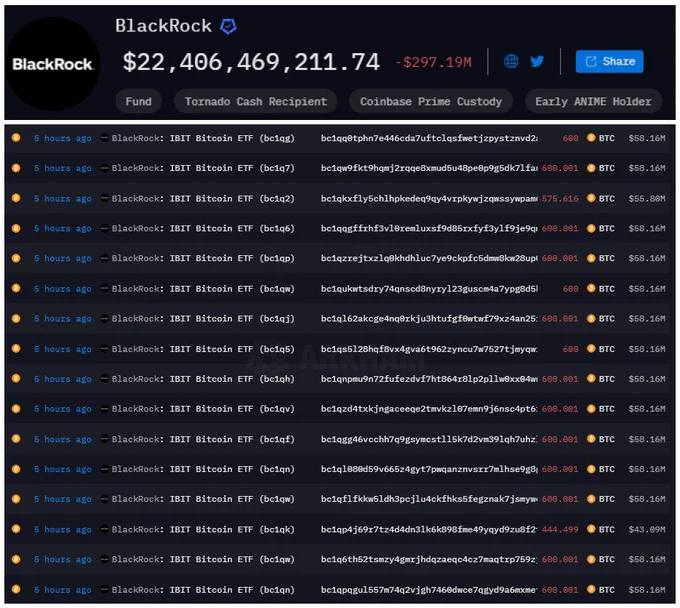Open recipient address bc1qzd4txkjngaceeqe2
680x608 pixels.
click(429, 409)
